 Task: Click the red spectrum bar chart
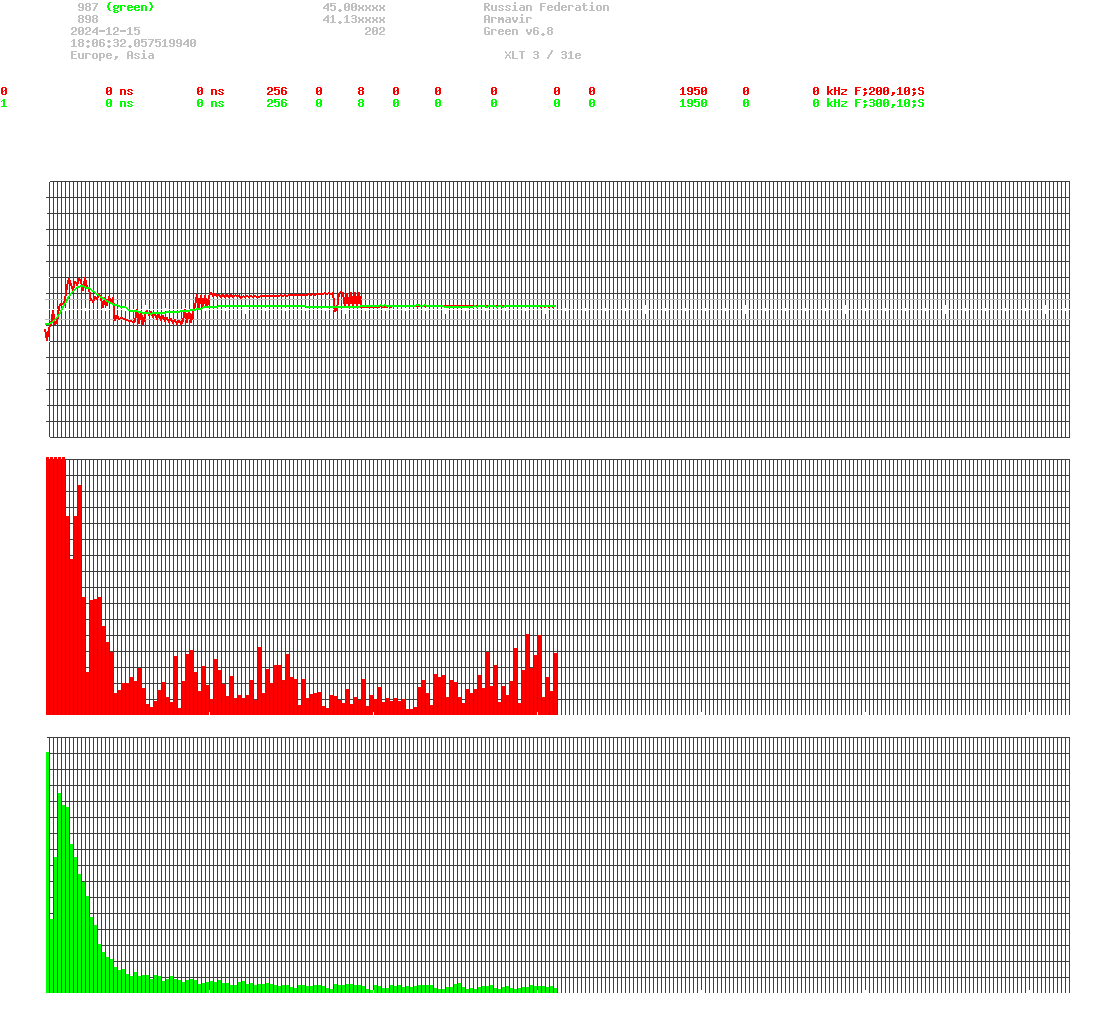pos(558,586)
